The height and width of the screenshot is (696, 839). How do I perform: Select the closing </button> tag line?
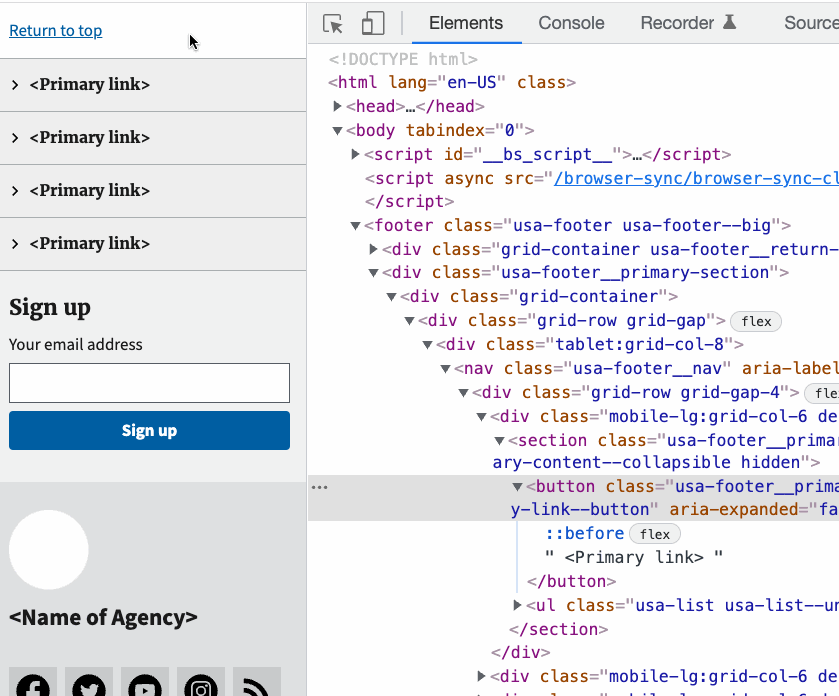pyautogui.click(x=571, y=582)
